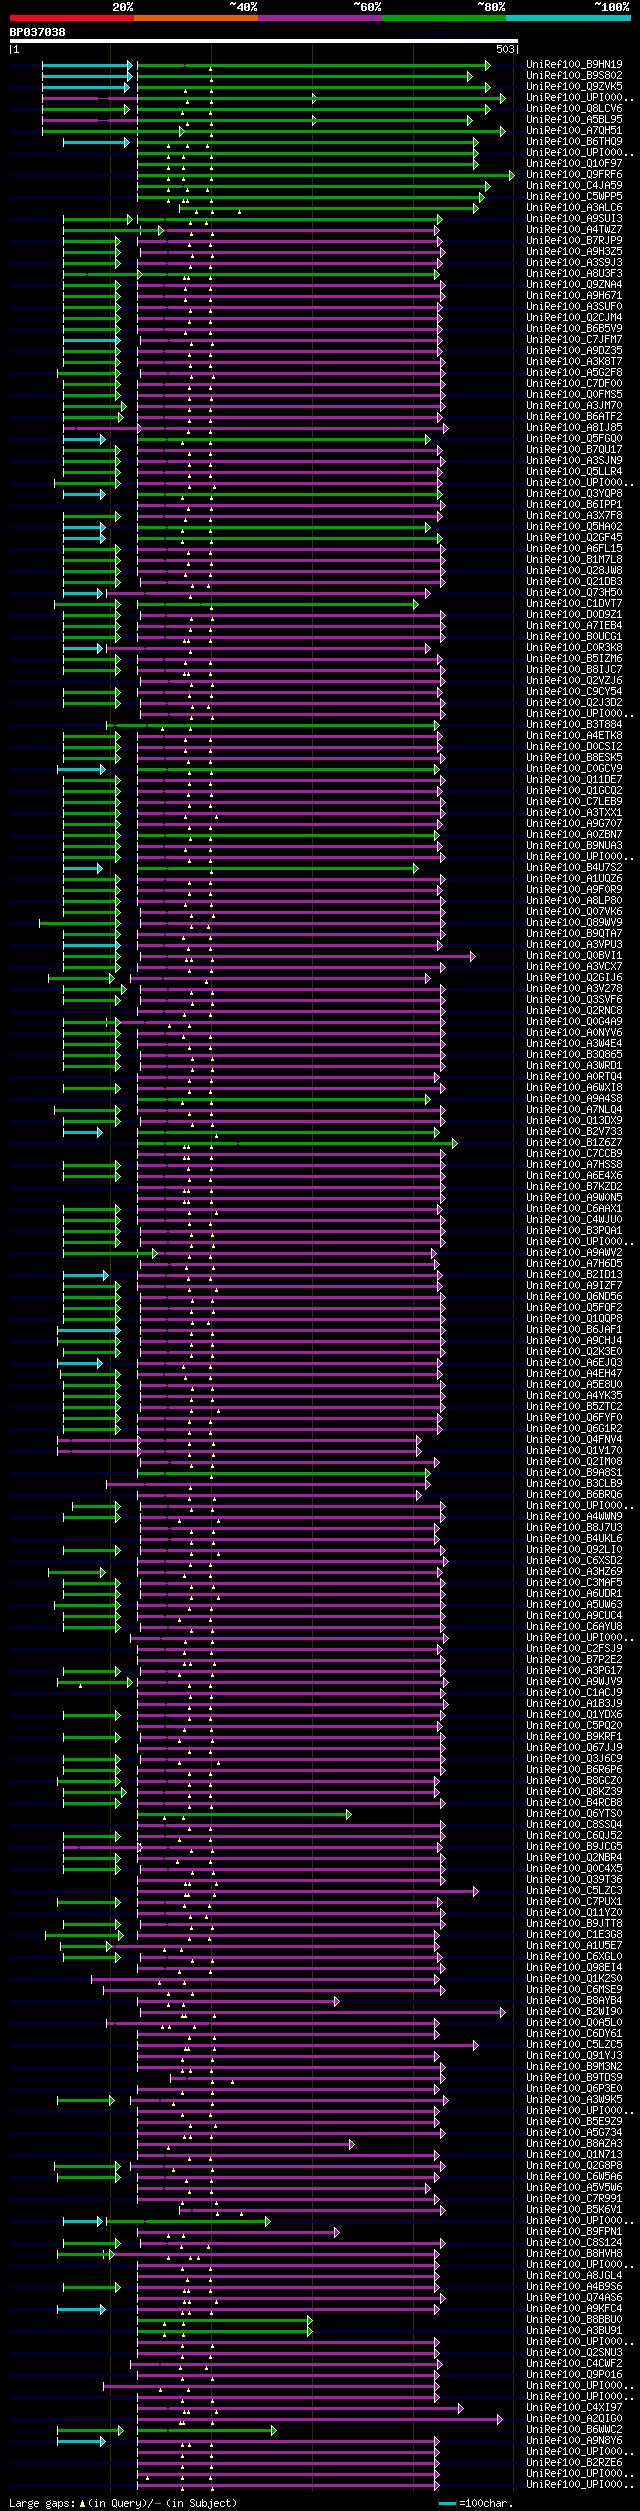Image resolution: width=640 pixels, height=2511 pixels.
Task: Select the UniRef100_A6EJQ3 label
Action: coord(574,1362)
